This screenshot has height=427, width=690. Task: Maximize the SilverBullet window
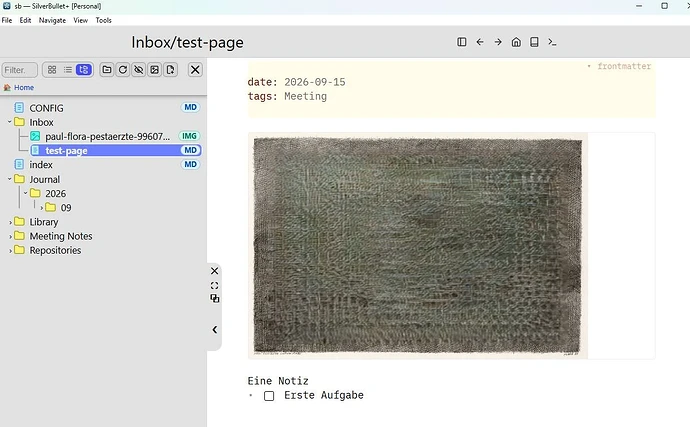click(x=664, y=6)
